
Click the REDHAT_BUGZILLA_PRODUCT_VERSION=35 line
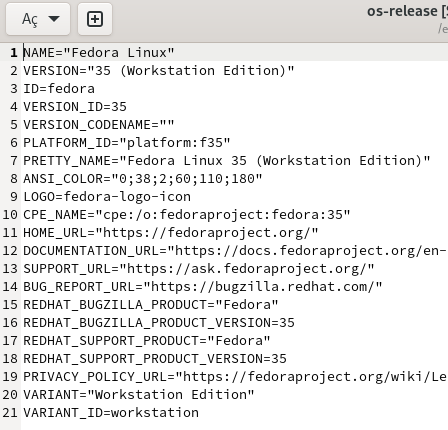pyautogui.click(x=159, y=323)
